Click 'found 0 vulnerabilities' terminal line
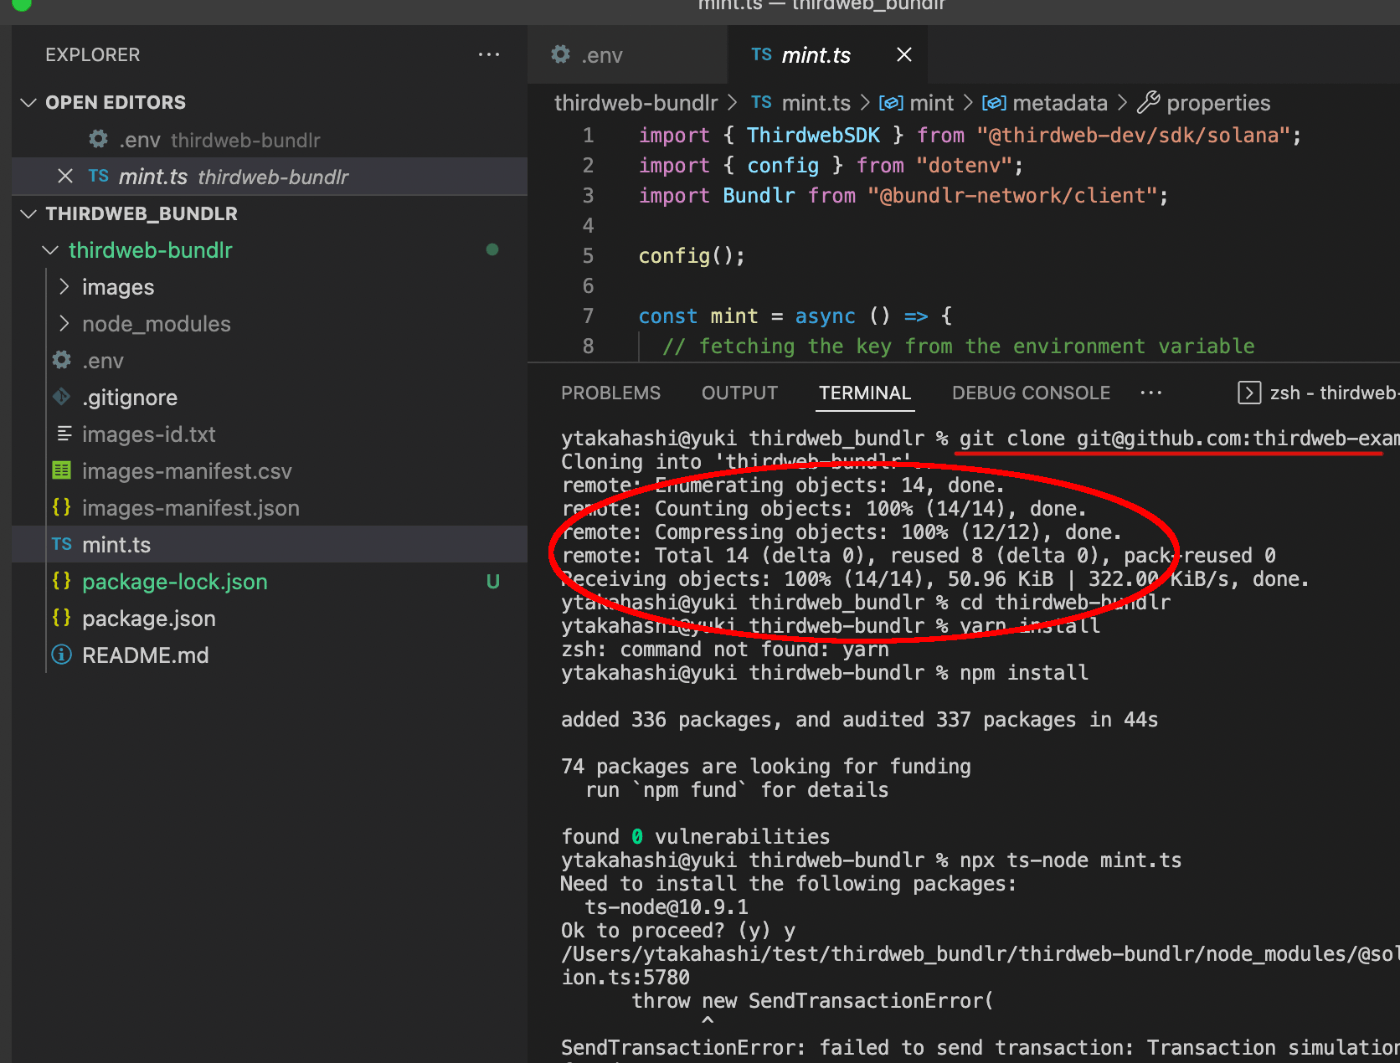The width and height of the screenshot is (1400, 1063). pyautogui.click(x=696, y=836)
